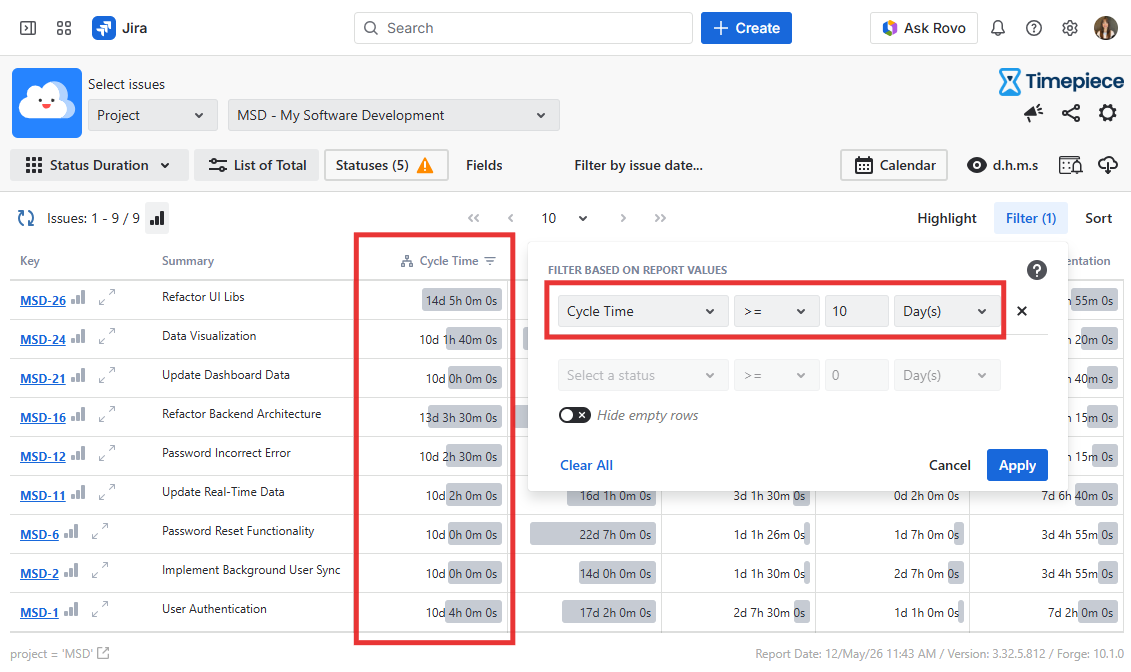
Task: Go to first page arrows
Action: pyautogui.click(x=473, y=218)
